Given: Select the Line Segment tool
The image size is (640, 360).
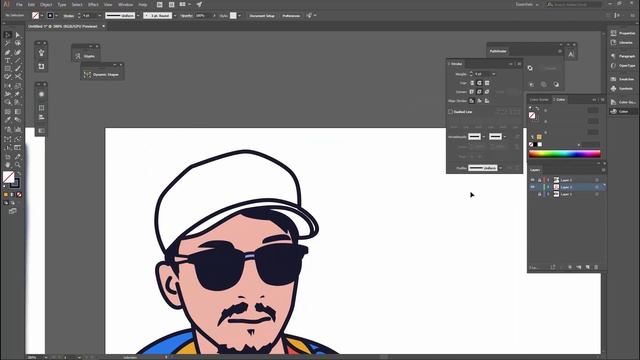Looking at the screenshot, I should (18, 60).
